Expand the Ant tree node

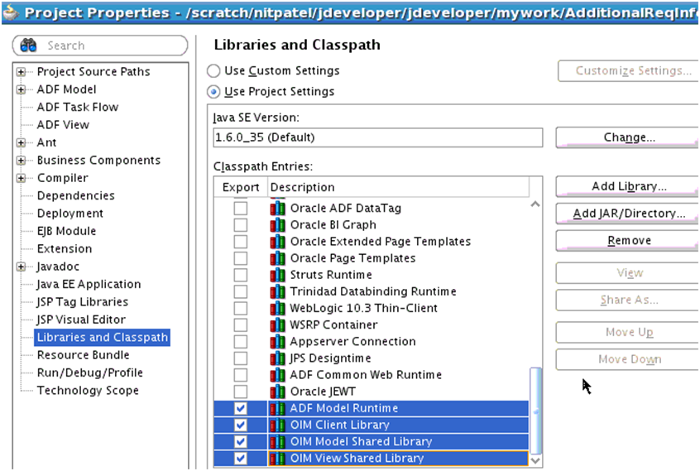[21, 143]
